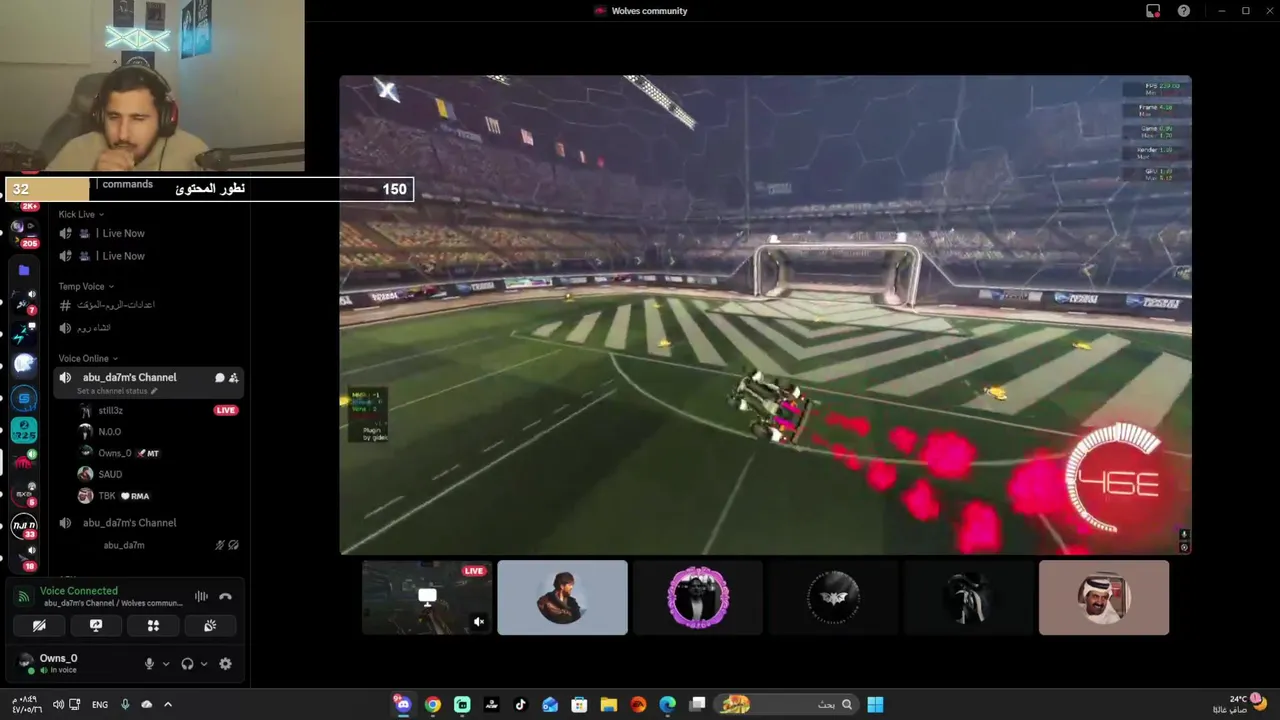
Task: Open headphone output options arrow
Action: pos(204,663)
